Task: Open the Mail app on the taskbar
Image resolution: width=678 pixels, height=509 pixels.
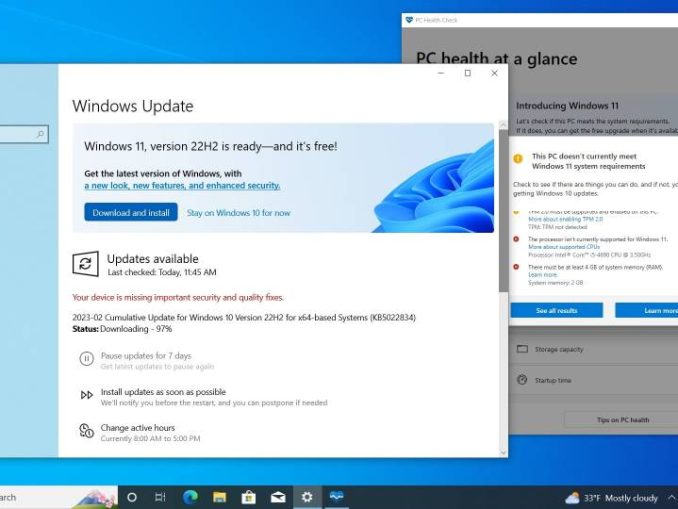Action: coord(277,497)
